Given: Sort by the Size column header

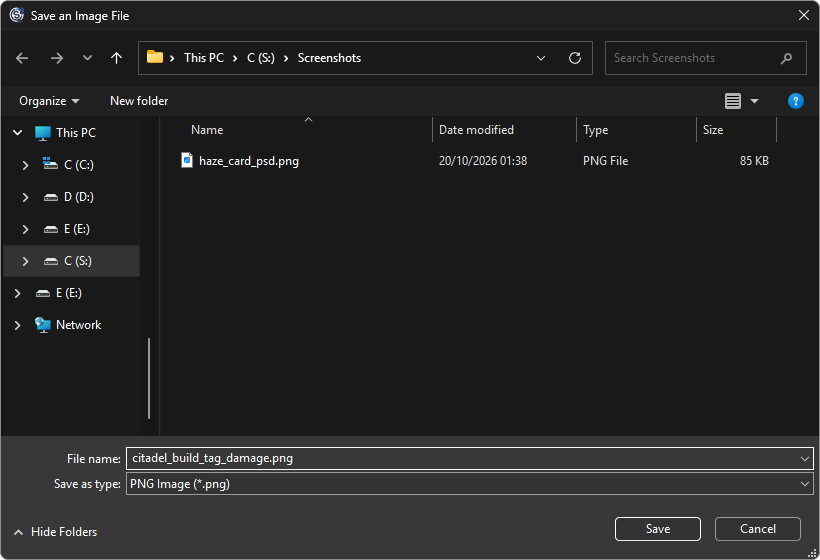Looking at the screenshot, I should (x=713, y=130).
